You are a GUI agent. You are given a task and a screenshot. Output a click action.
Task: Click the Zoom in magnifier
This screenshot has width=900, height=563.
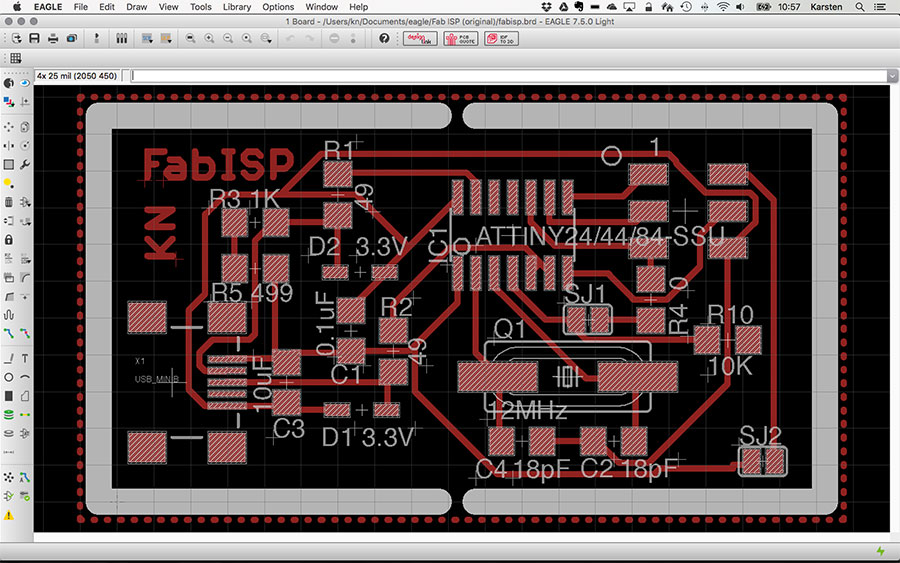point(210,38)
